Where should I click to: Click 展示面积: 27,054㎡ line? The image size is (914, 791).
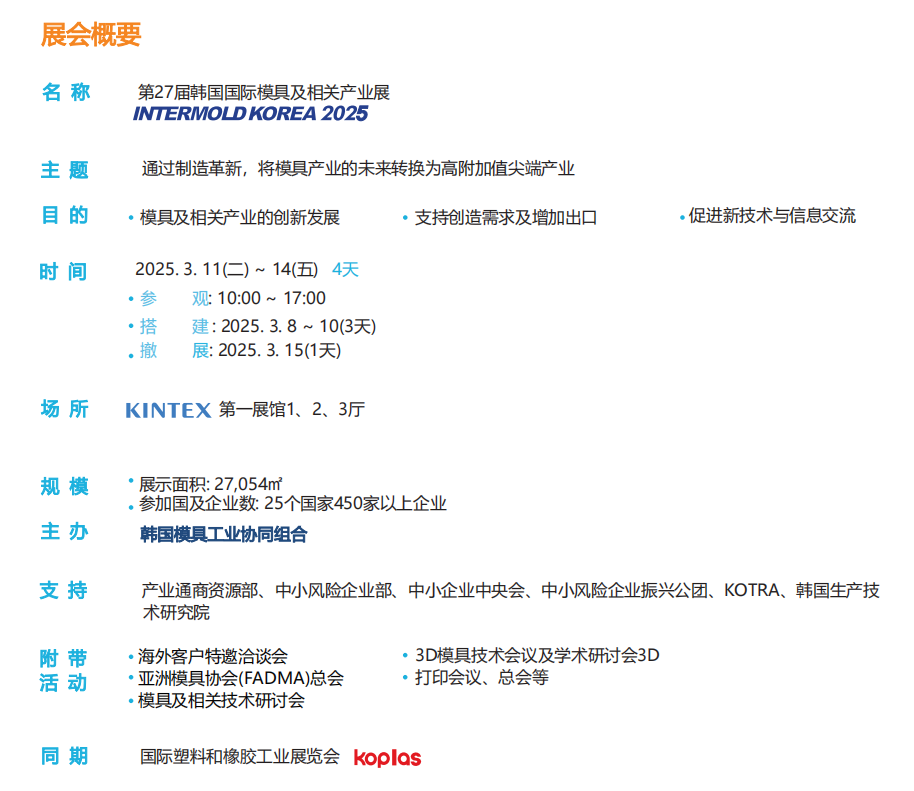pos(210,484)
